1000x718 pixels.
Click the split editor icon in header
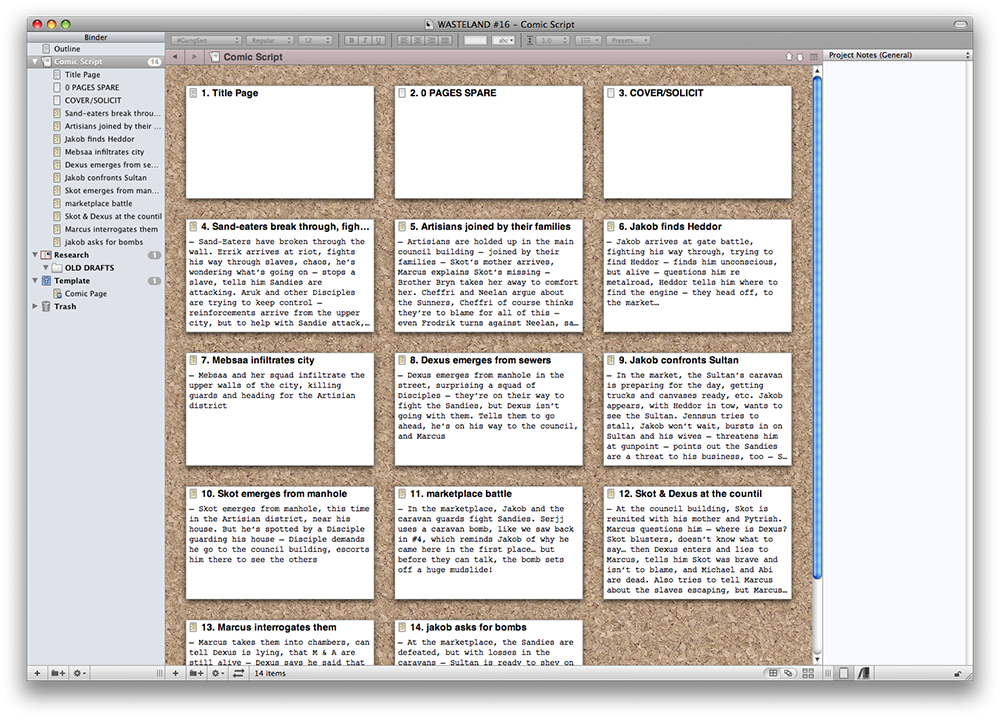pyautogui.click(x=810, y=58)
